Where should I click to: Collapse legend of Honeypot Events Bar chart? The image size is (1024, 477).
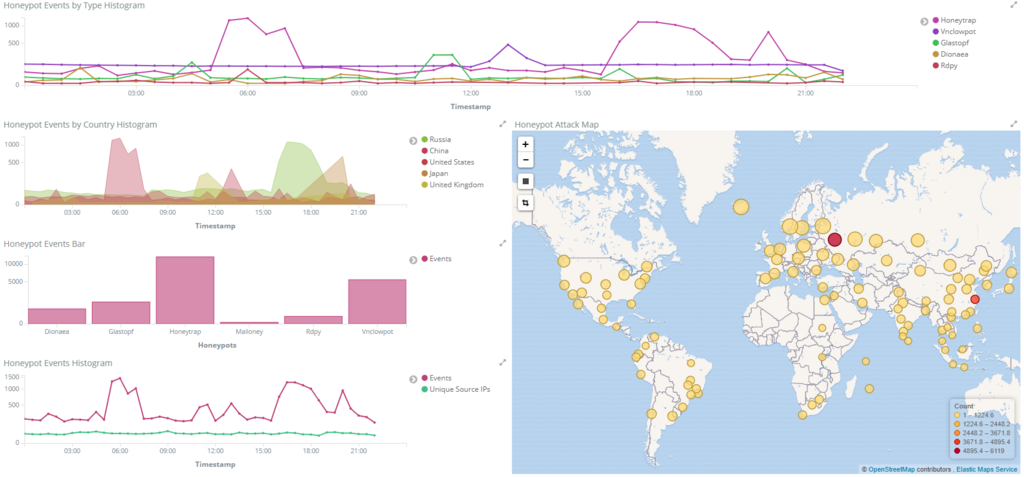[x=413, y=259]
